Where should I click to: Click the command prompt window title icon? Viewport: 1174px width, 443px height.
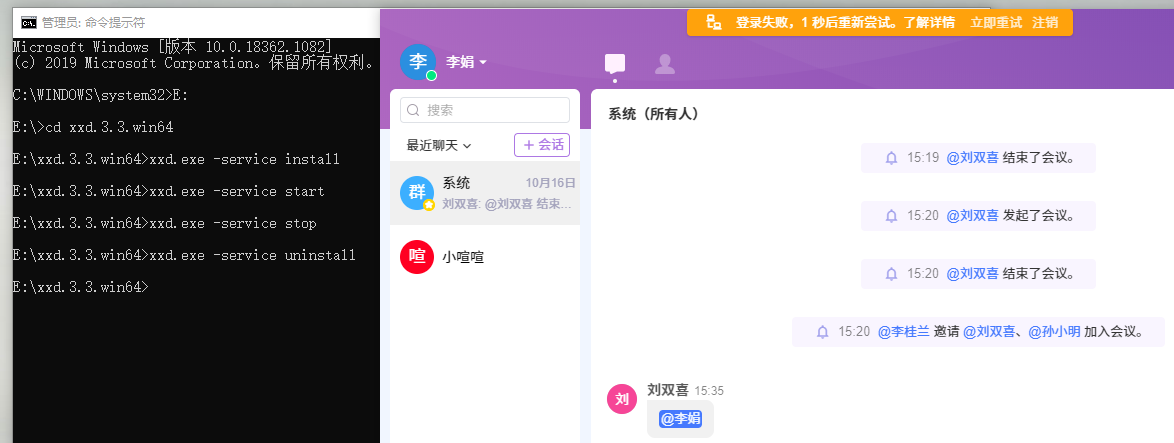(x=29, y=22)
